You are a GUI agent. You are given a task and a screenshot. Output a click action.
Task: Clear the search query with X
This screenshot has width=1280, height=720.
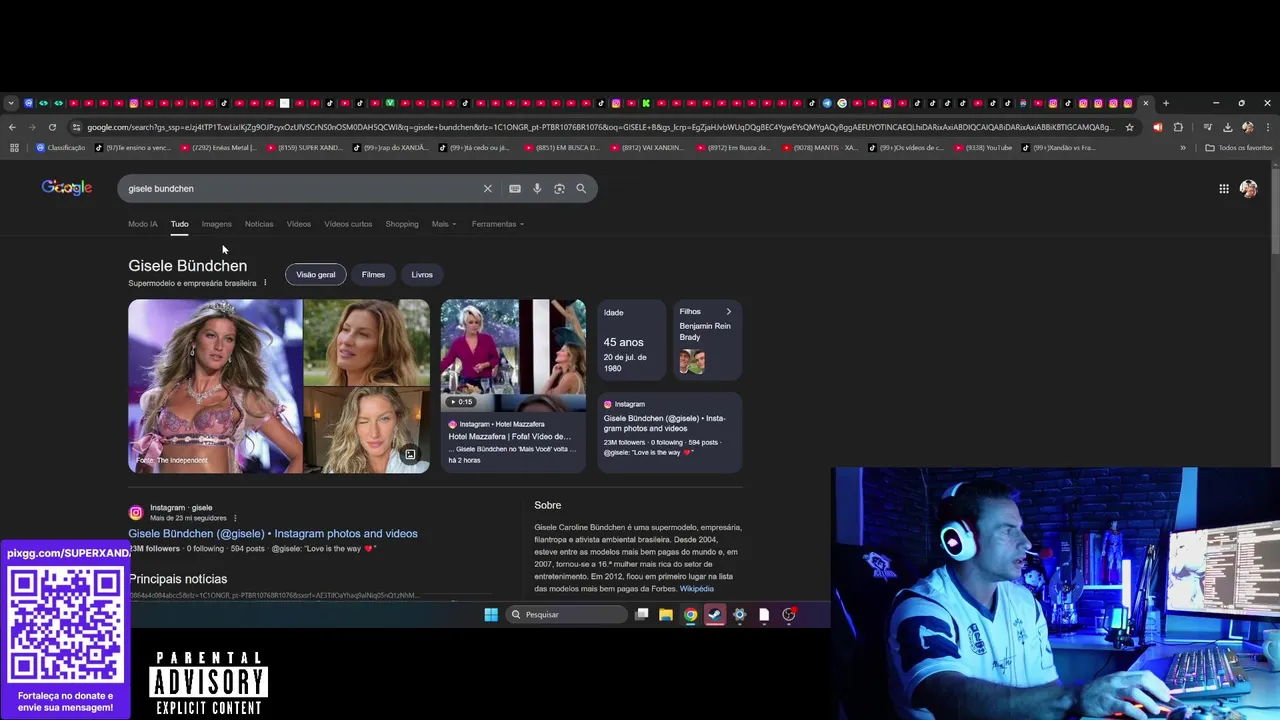pos(488,189)
